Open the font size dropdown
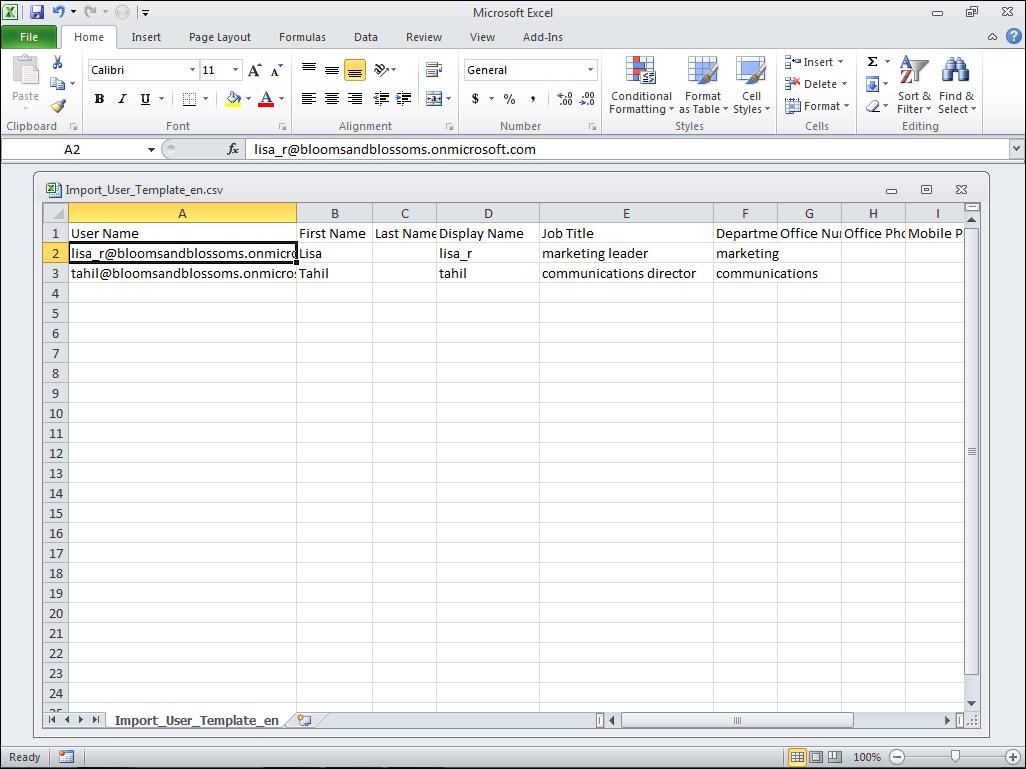Image resolution: width=1026 pixels, height=769 pixels. 236,70
